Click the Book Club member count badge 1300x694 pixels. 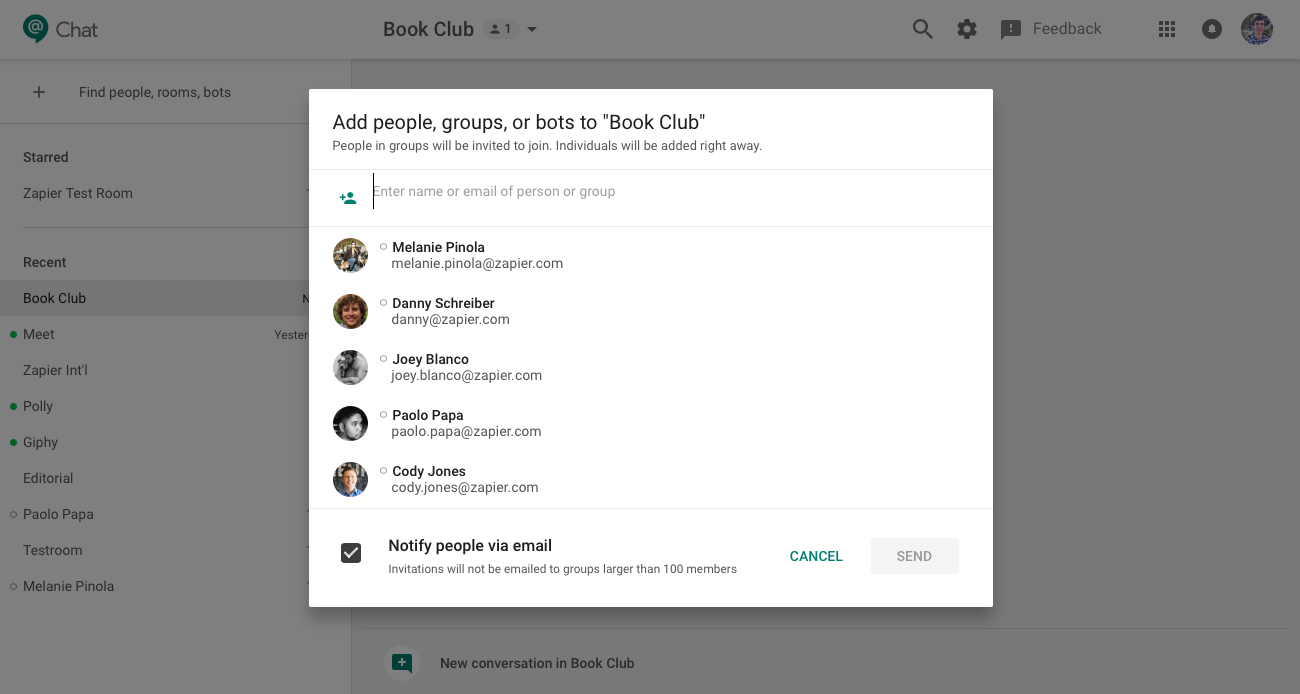pyautogui.click(x=499, y=29)
